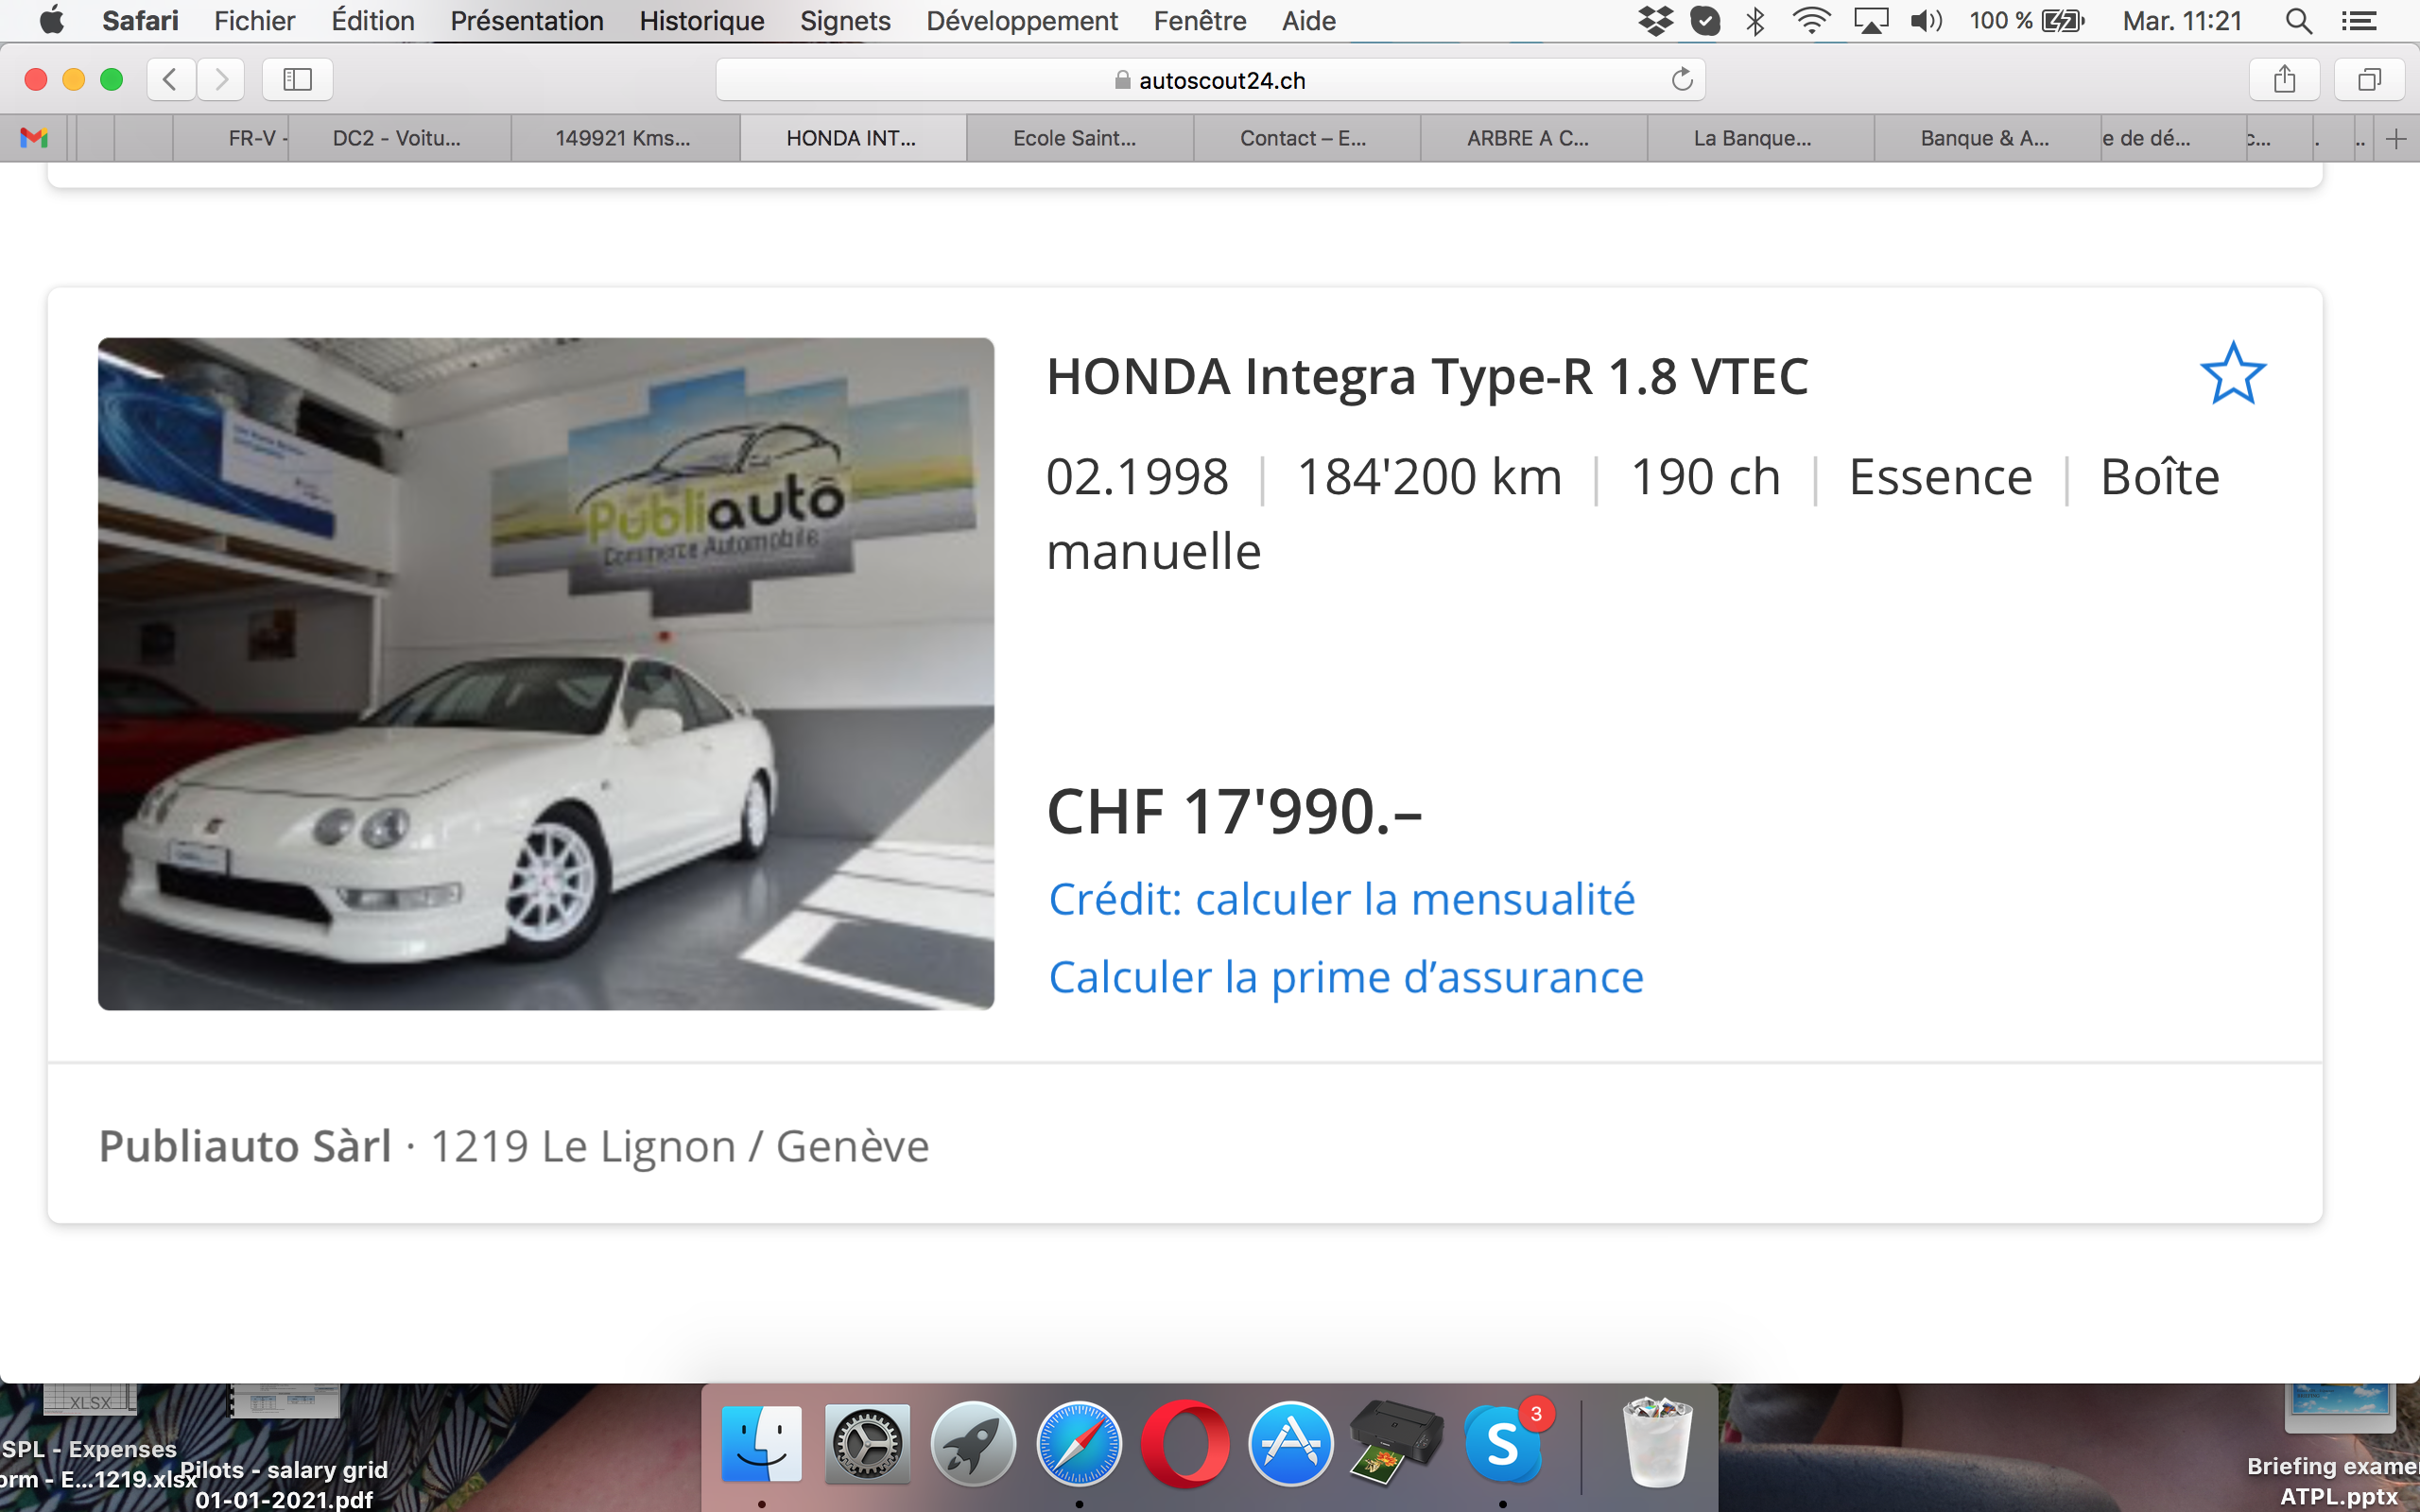Switch to the Ecole Saint... tab
Screen dimensions: 2420x1512
[1078, 139]
